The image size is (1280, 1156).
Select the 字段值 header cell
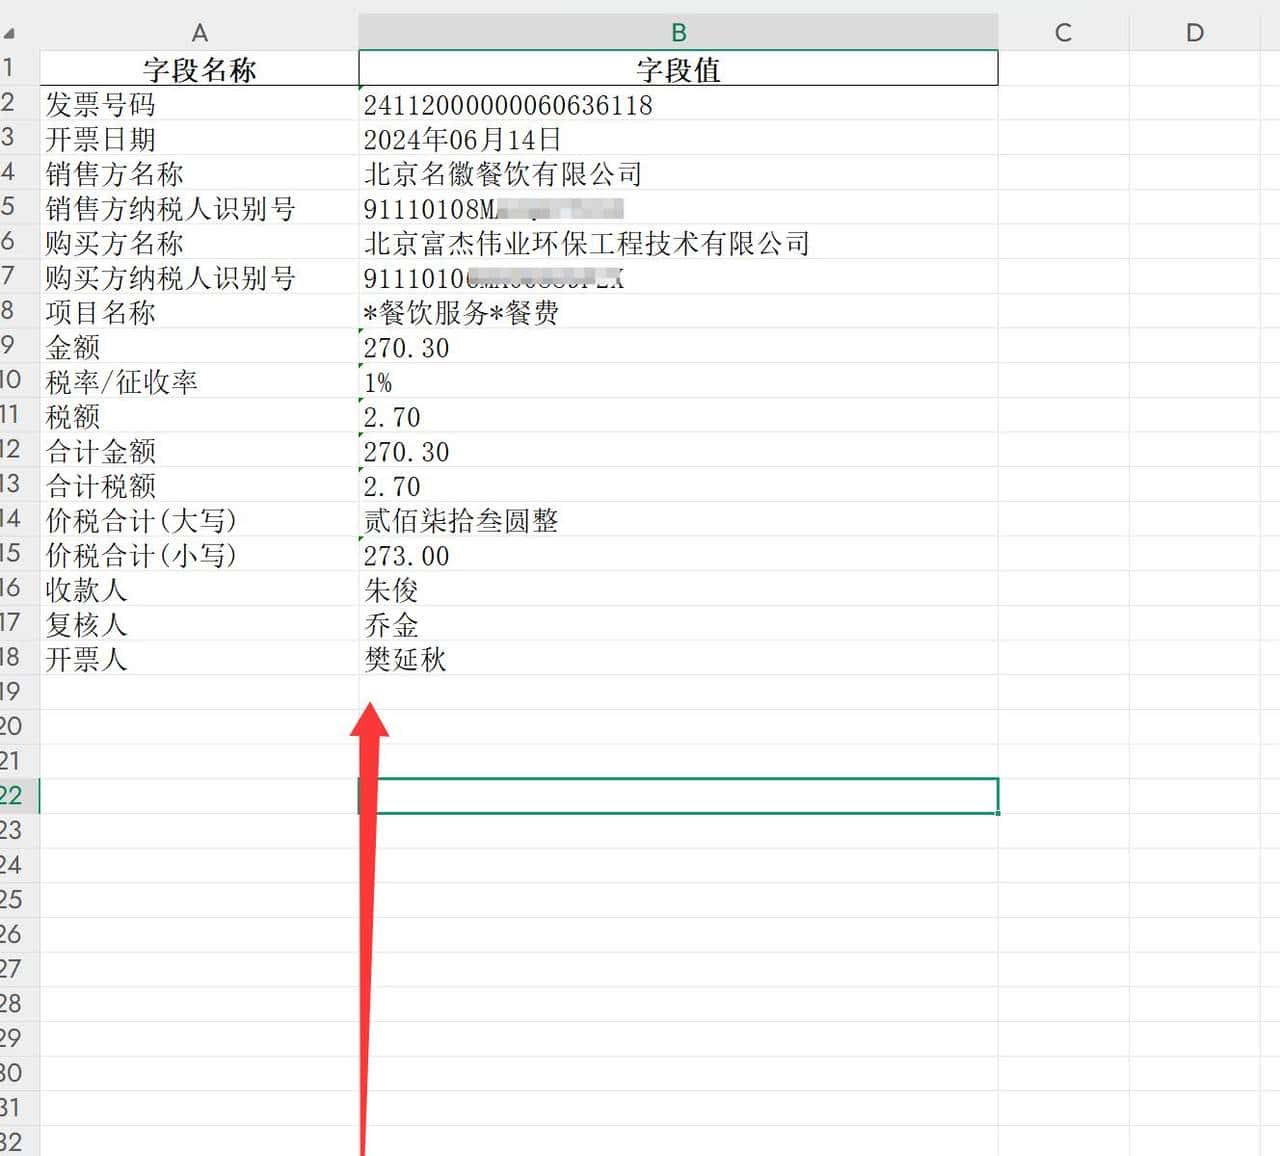click(678, 69)
